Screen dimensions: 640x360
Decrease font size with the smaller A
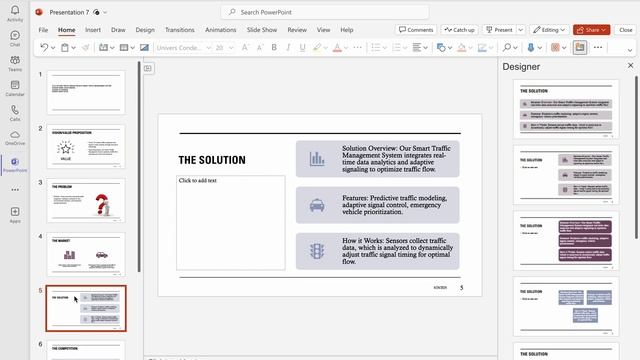(x=260, y=48)
